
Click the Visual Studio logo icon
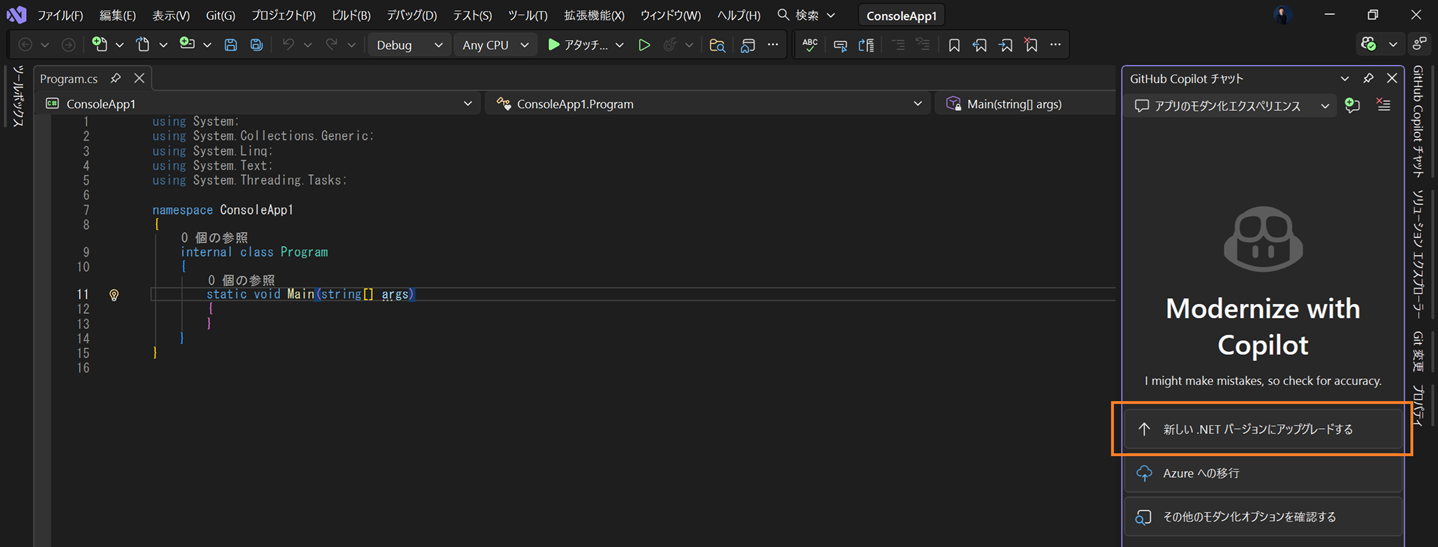click(x=16, y=15)
